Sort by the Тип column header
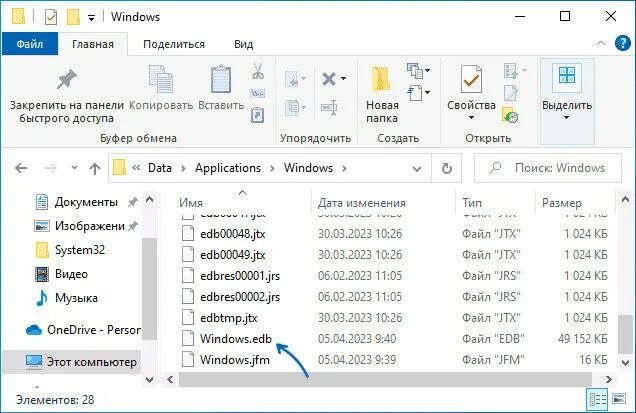The height and width of the screenshot is (413, 636). pyautogui.click(x=495, y=202)
